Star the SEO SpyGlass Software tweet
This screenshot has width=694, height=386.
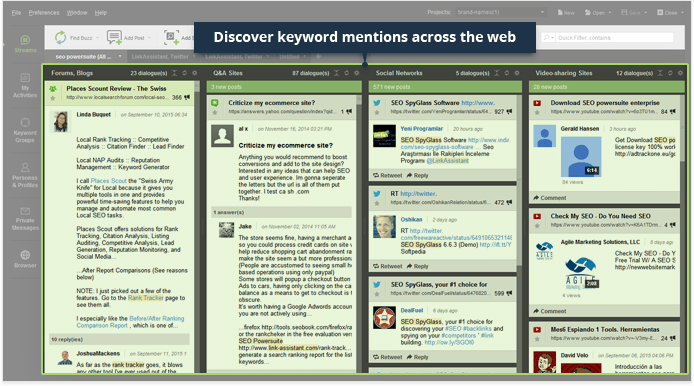pyautogui.click(x=377, y=112)
